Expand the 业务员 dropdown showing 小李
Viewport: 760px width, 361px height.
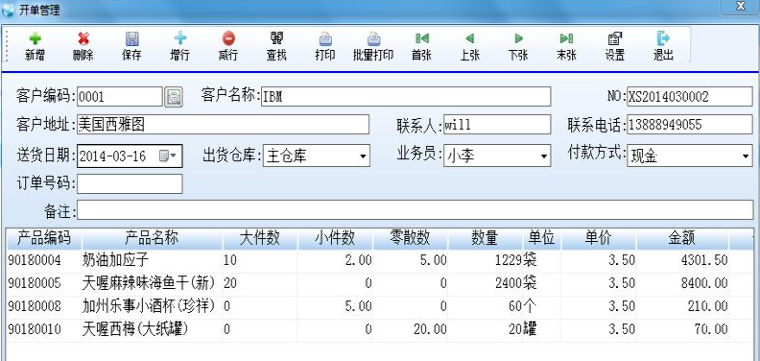pos(543,157)
